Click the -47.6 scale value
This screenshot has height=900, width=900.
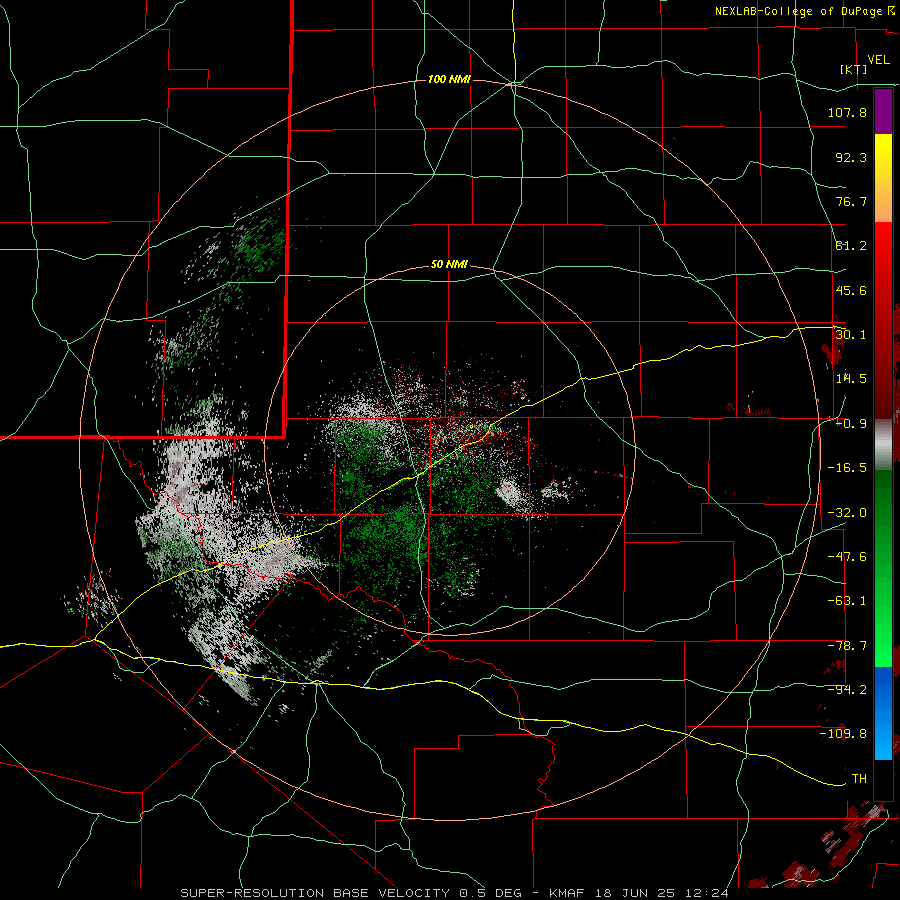point(847,557)
